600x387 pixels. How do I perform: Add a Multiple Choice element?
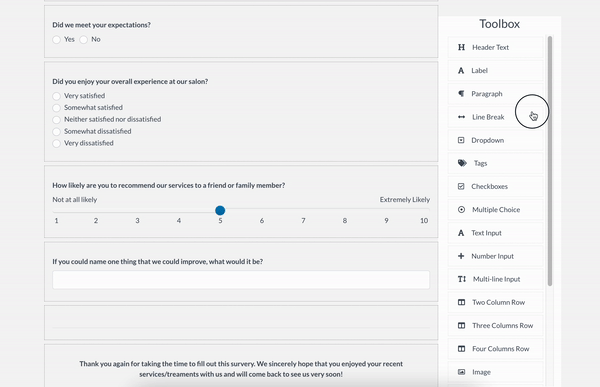(x=496, y=210)
